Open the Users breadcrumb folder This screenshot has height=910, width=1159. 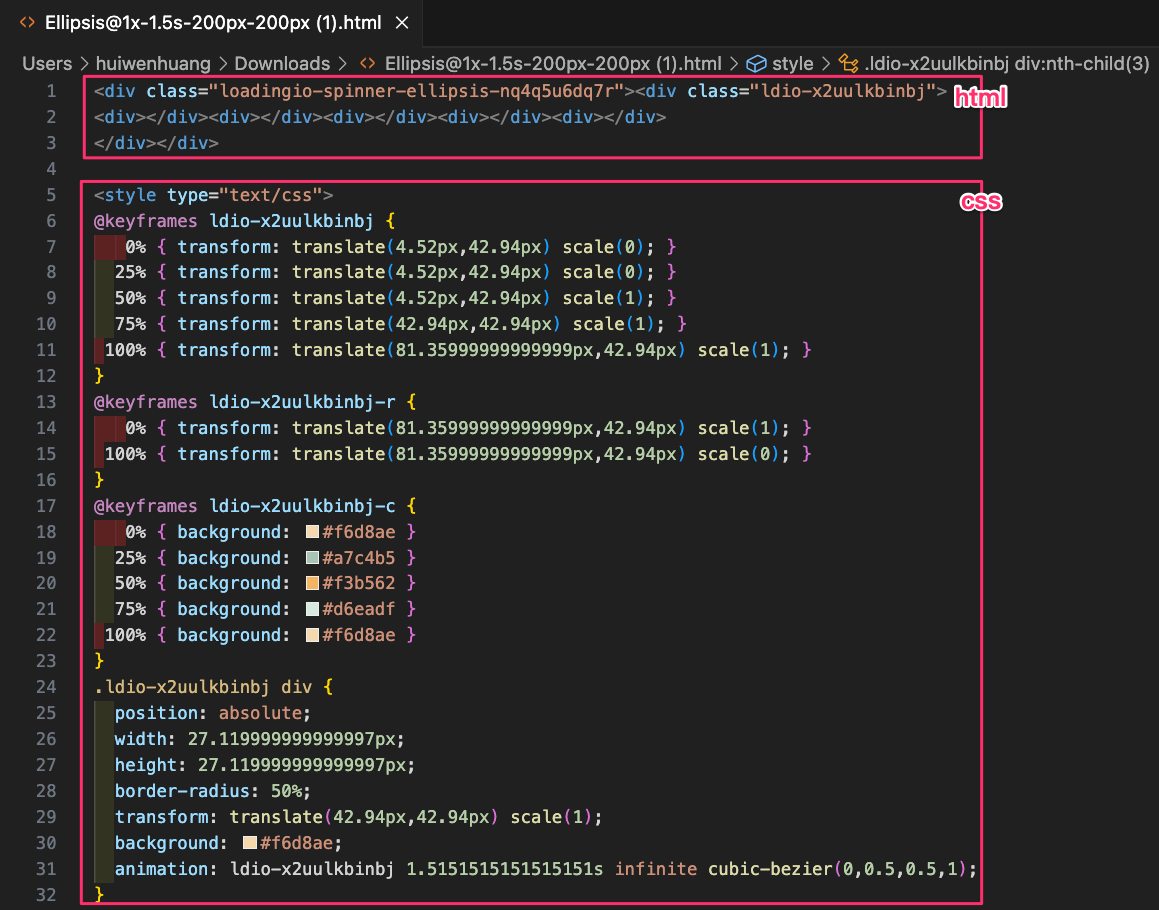tap(47, 64)
